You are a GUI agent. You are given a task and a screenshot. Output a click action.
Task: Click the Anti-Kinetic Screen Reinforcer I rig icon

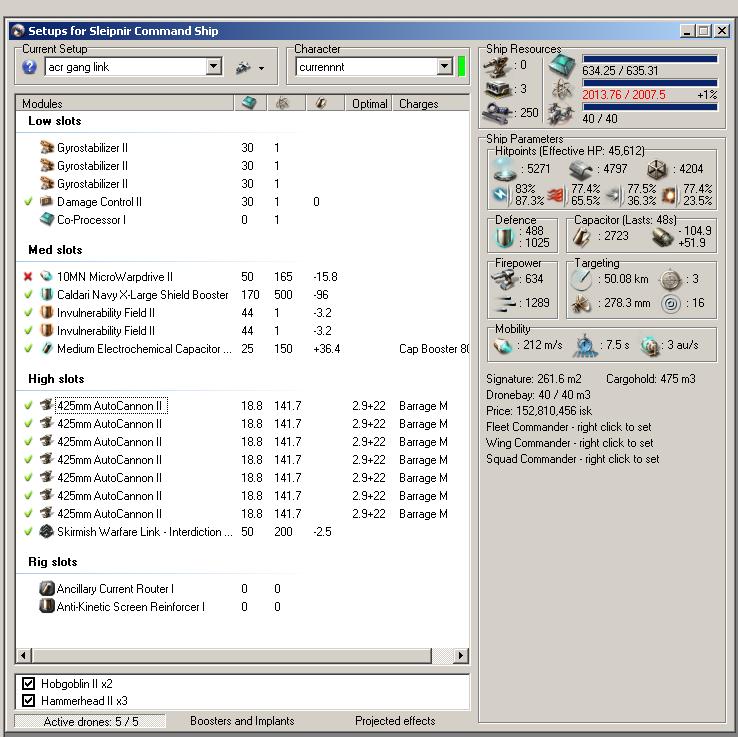tap(46, 606)
